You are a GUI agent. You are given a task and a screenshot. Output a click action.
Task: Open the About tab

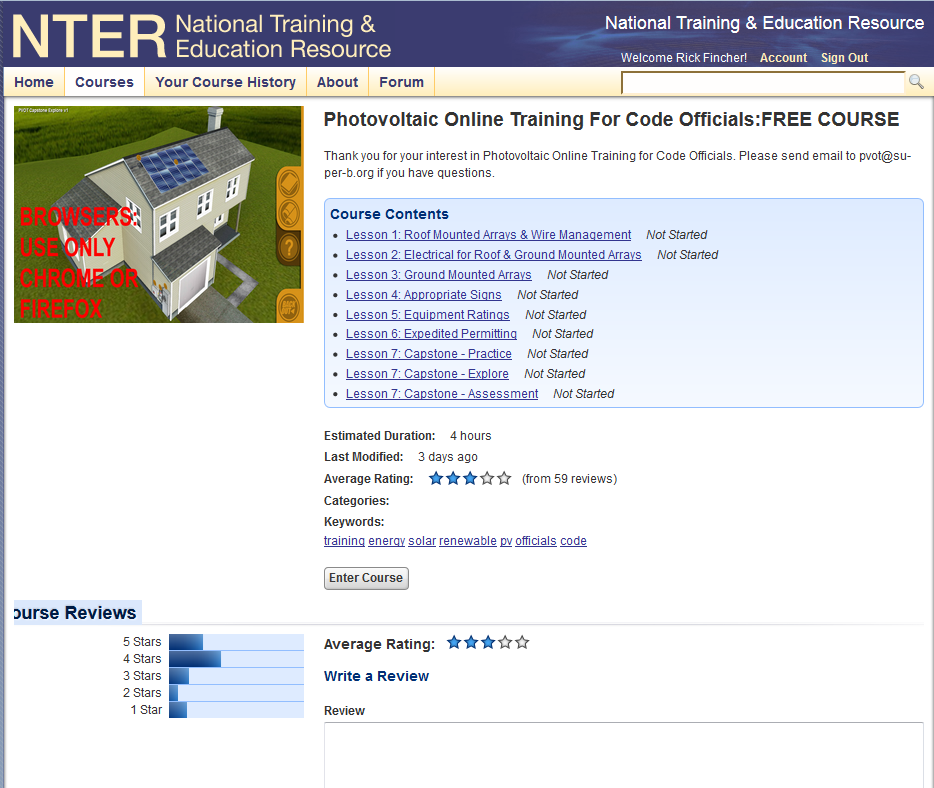pos(337,82)
